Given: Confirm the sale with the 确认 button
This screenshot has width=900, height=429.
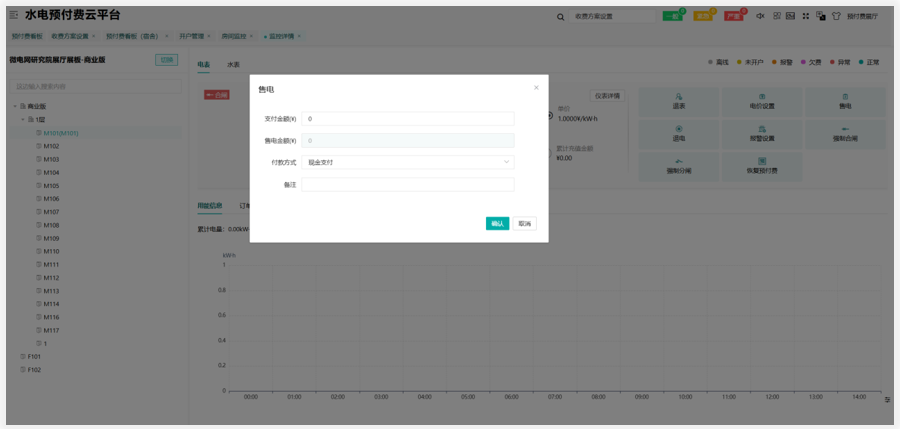Looking at the screenshot, I should tap(497, 224).
